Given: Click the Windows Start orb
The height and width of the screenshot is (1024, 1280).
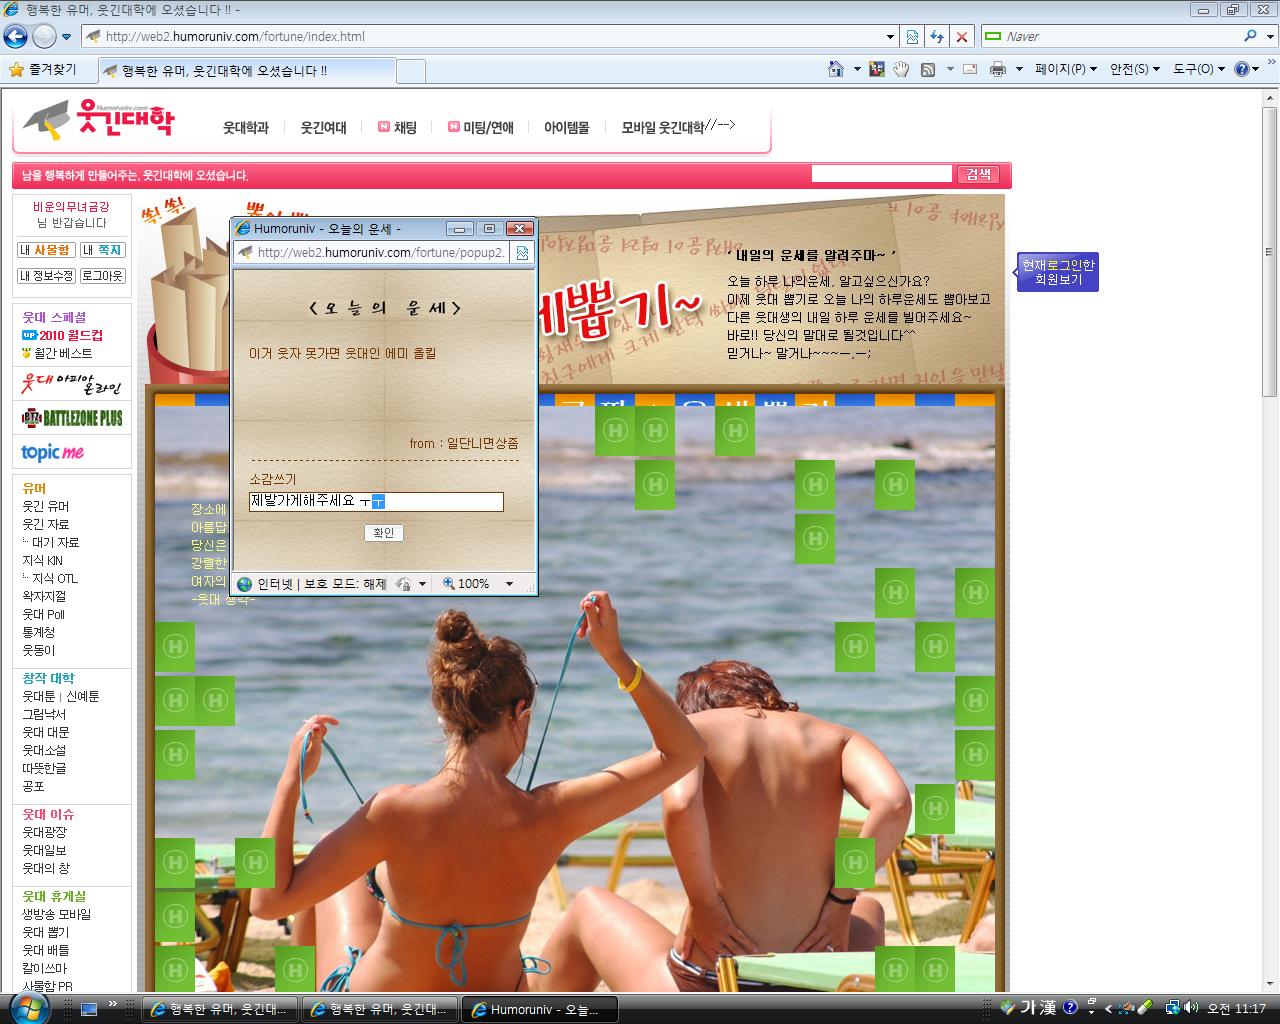Looking at the screenshot, I should (x=29, y=1008).
